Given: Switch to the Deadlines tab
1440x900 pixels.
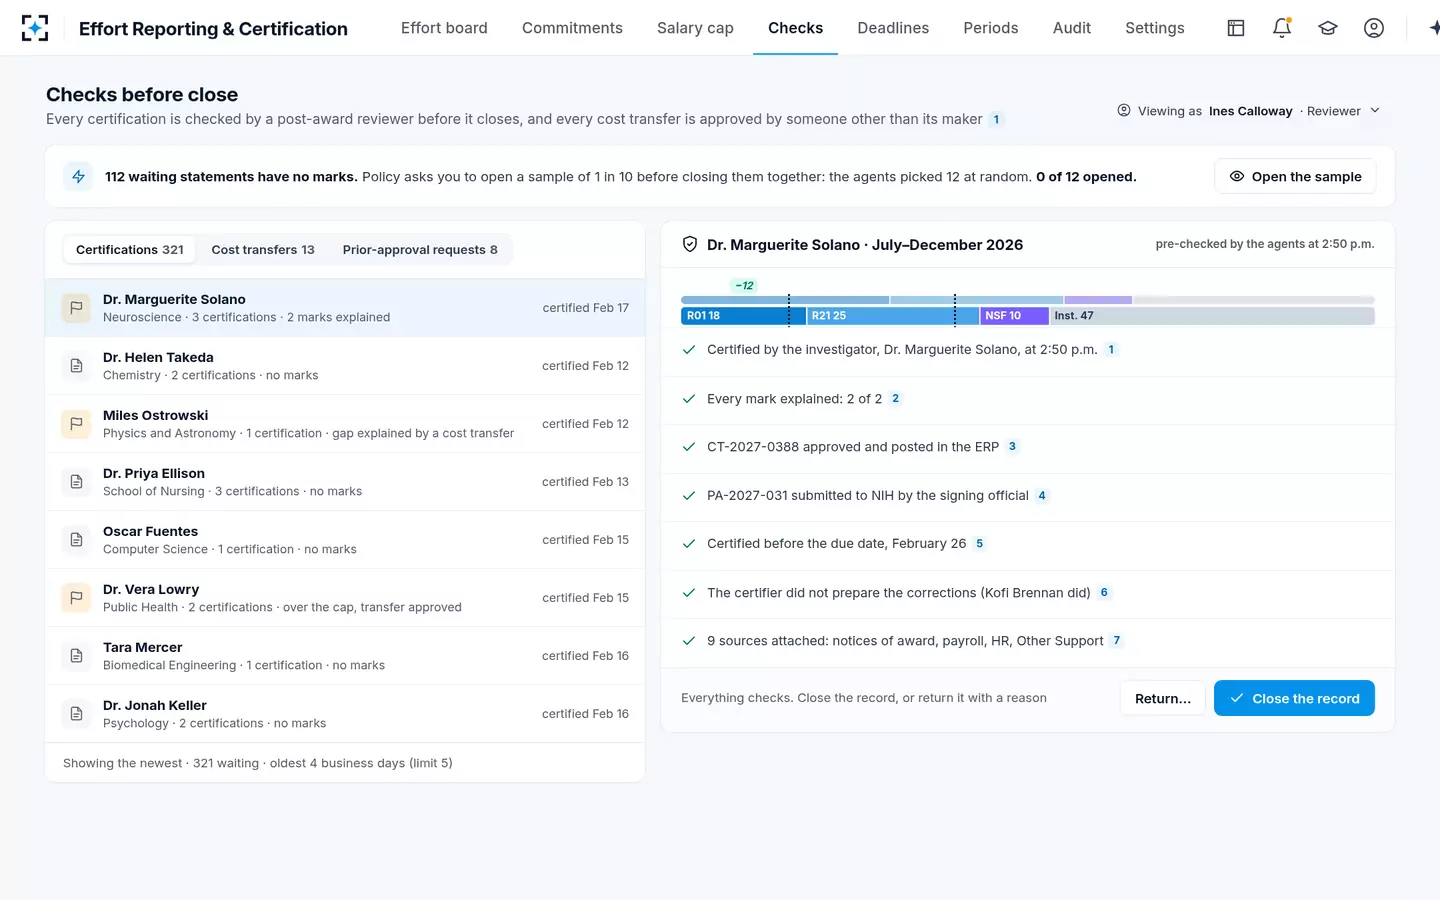Looking at the screenshot, I should [x=893, y=28].
